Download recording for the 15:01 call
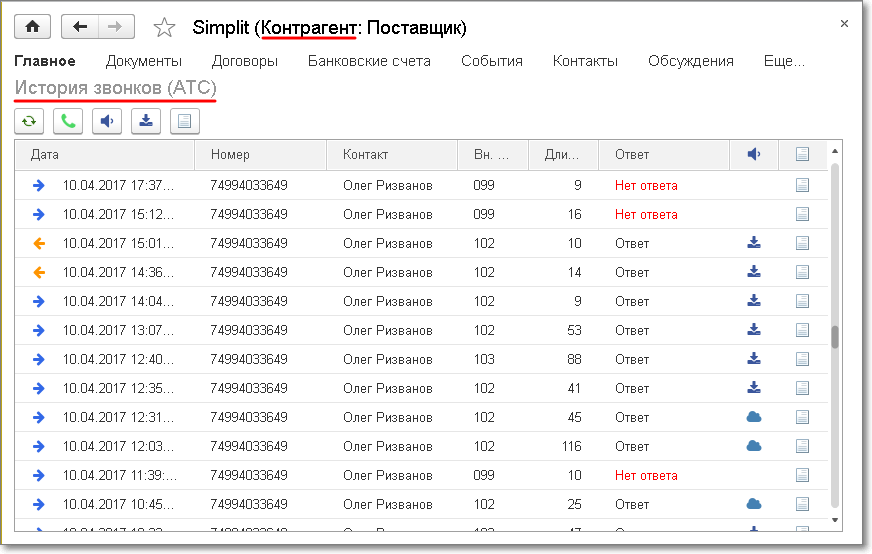 click(x=754, y=243)
